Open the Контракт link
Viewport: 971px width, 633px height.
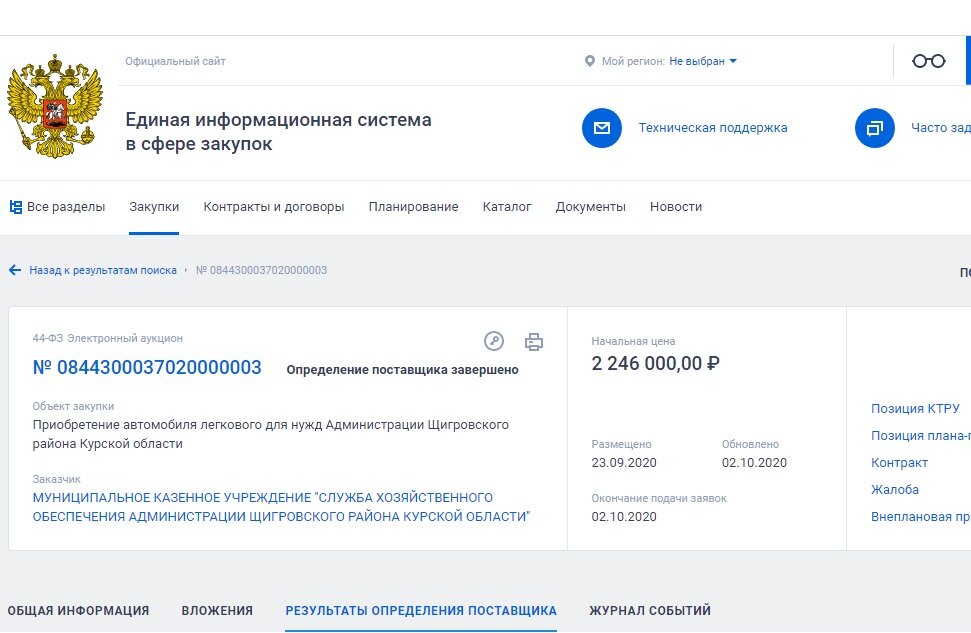pyautogui.click(x=899, y=463)
